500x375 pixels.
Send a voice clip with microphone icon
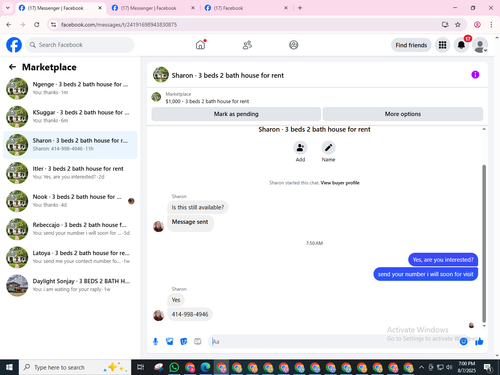click(x=155, y=341)
